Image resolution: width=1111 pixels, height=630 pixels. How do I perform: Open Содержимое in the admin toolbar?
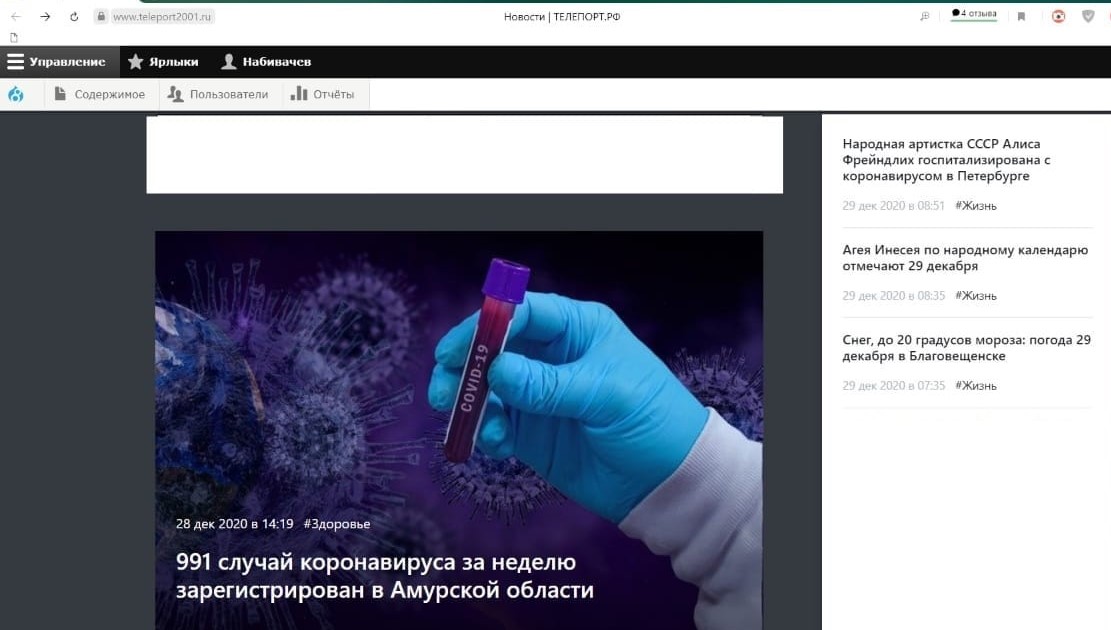[99, 94]
